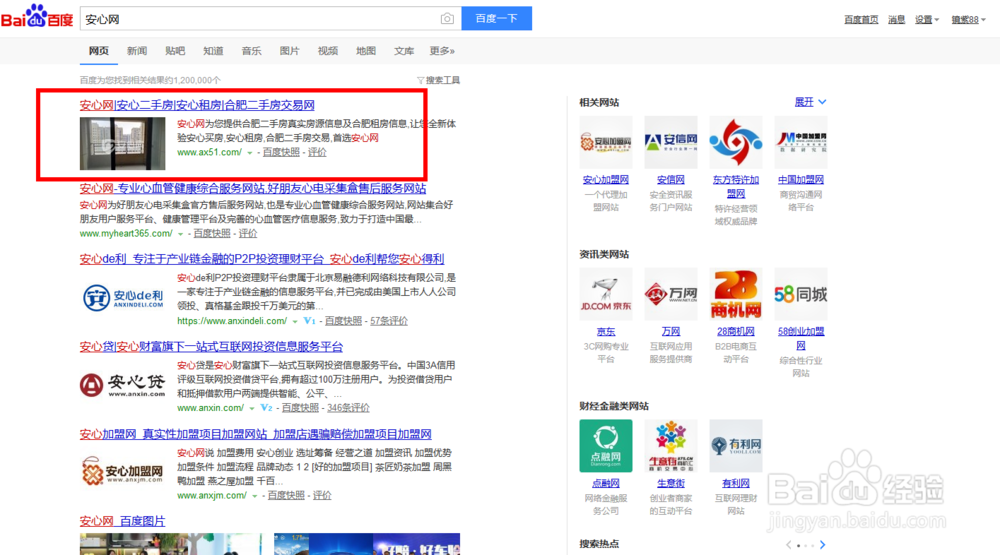Switch to the 视频 tab

click(328, 51)
